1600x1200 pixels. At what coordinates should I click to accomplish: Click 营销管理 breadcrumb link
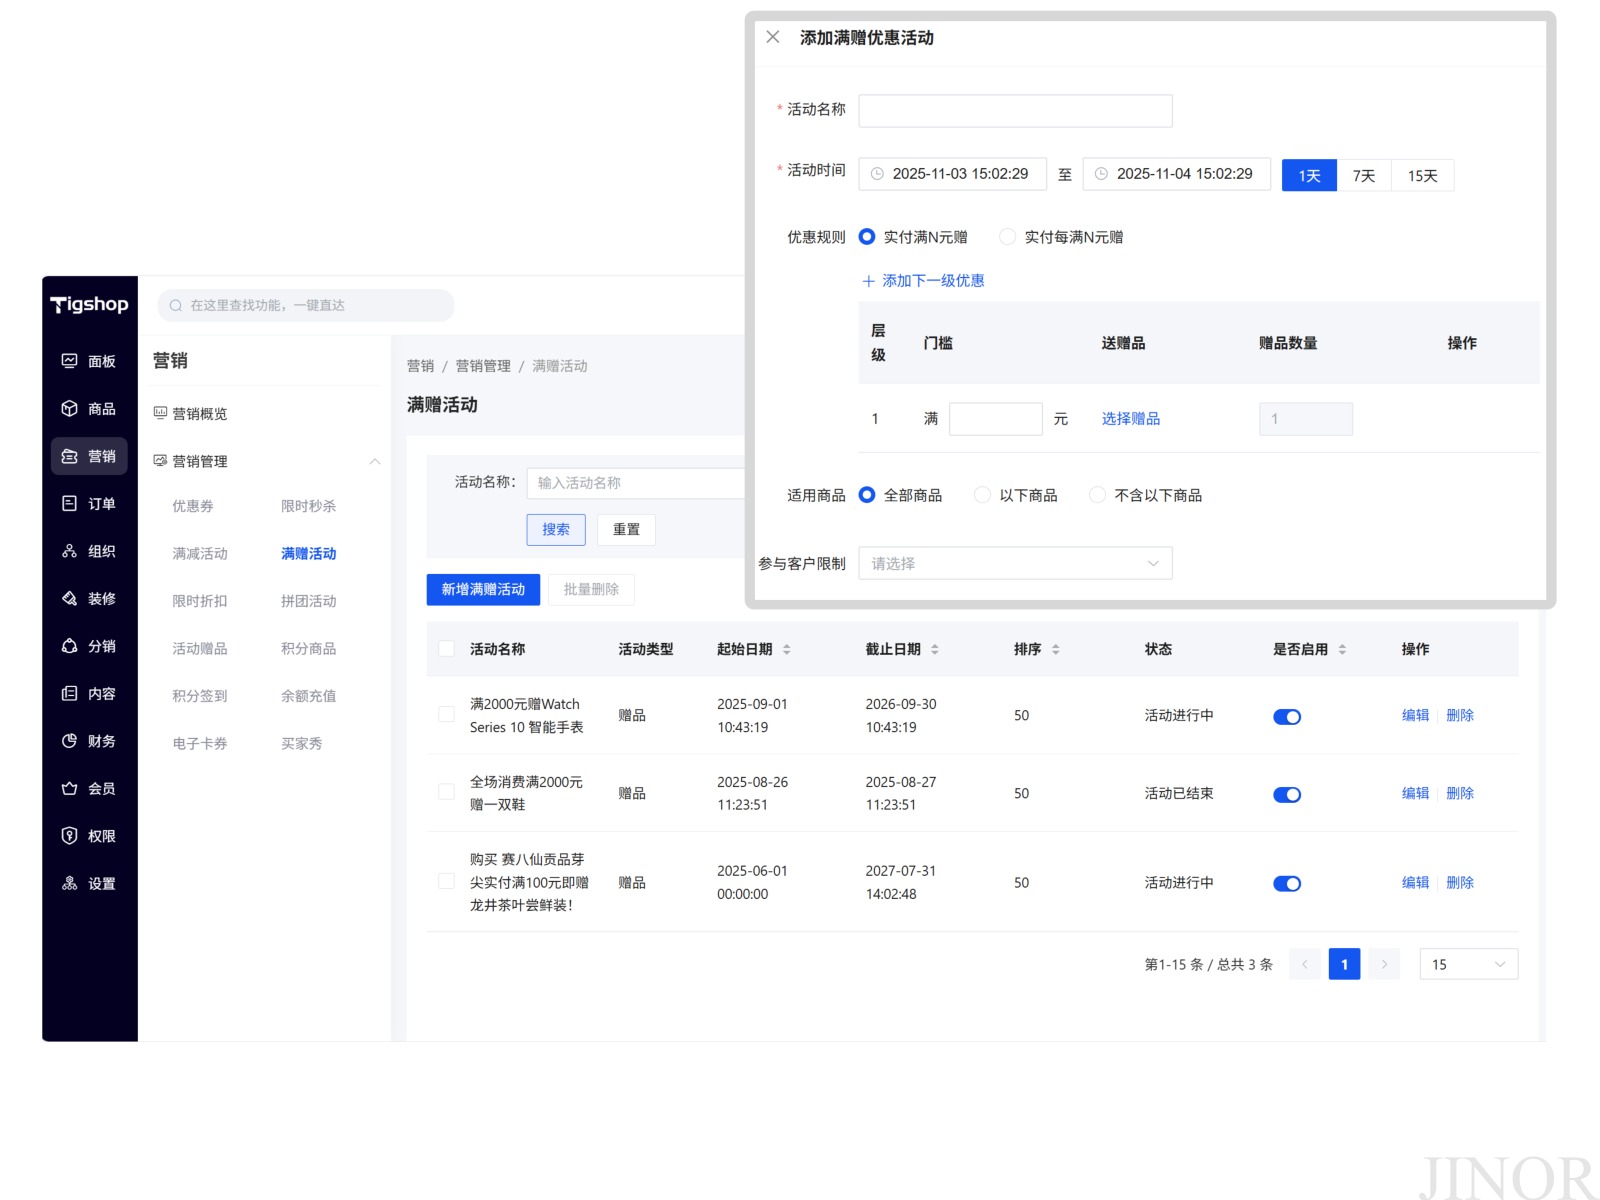pyautogui.click(x=483, y=366)
